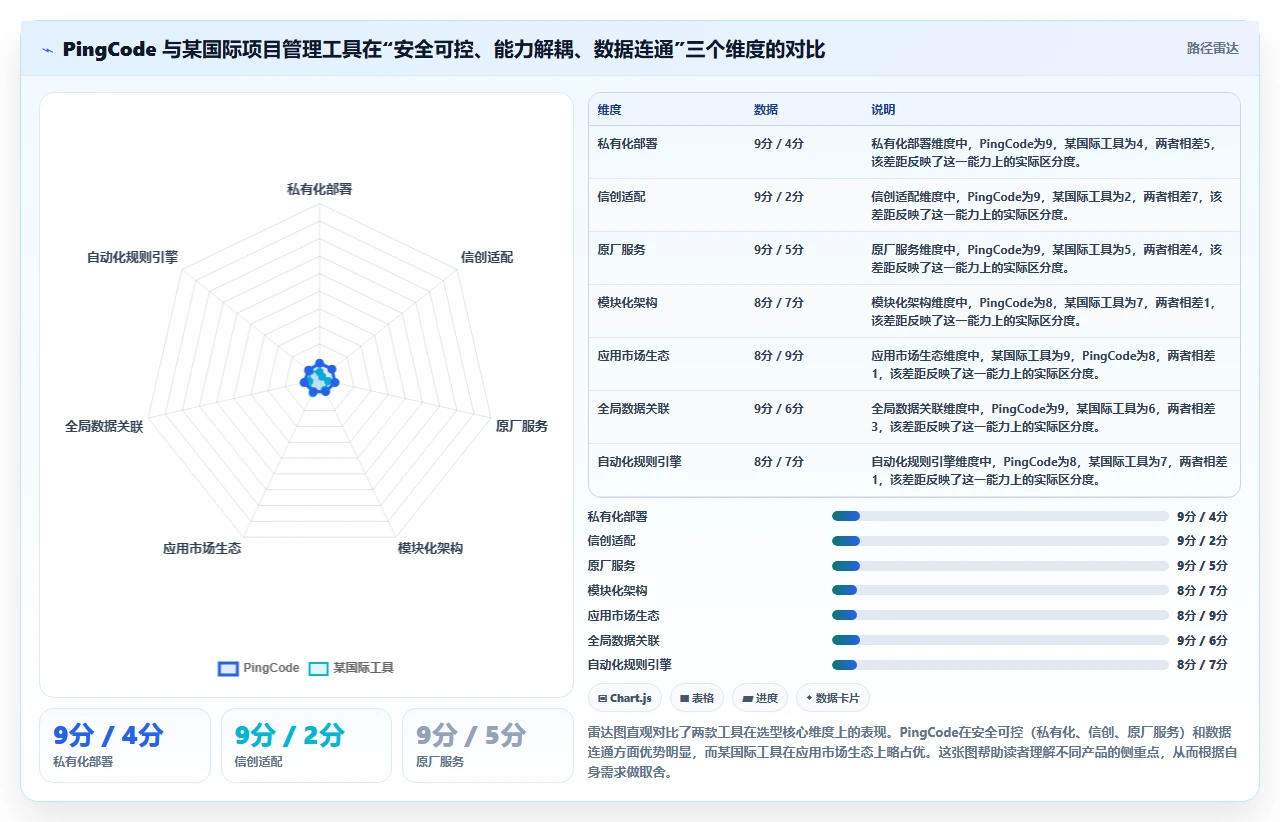
Task: Click 信创适配 in the table's 维度 column
Action: click(x=621, y=197)
